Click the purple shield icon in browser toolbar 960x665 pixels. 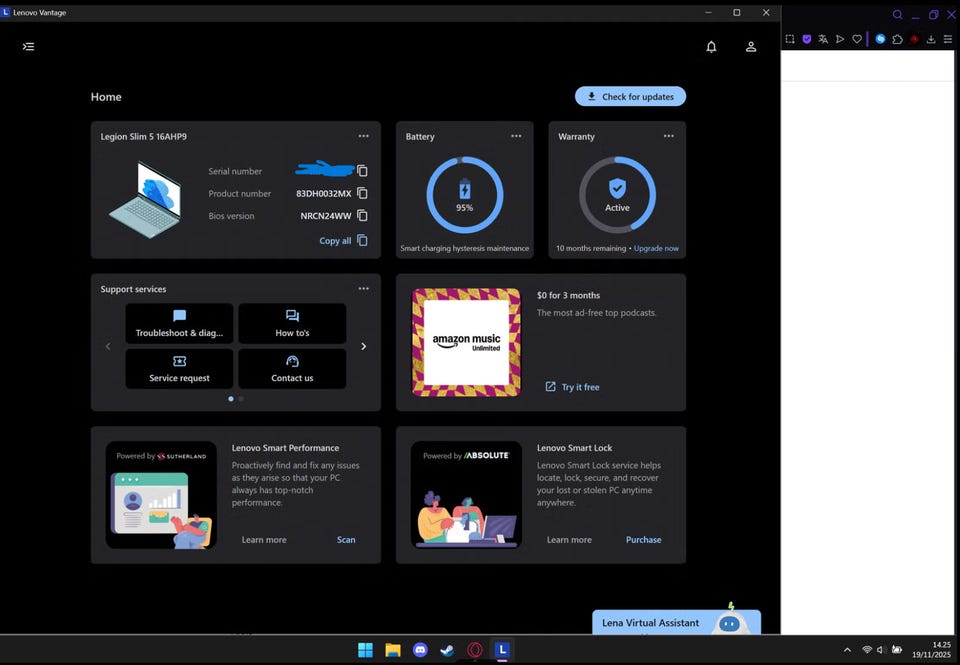pyautogui.click(x=807, y=39)
